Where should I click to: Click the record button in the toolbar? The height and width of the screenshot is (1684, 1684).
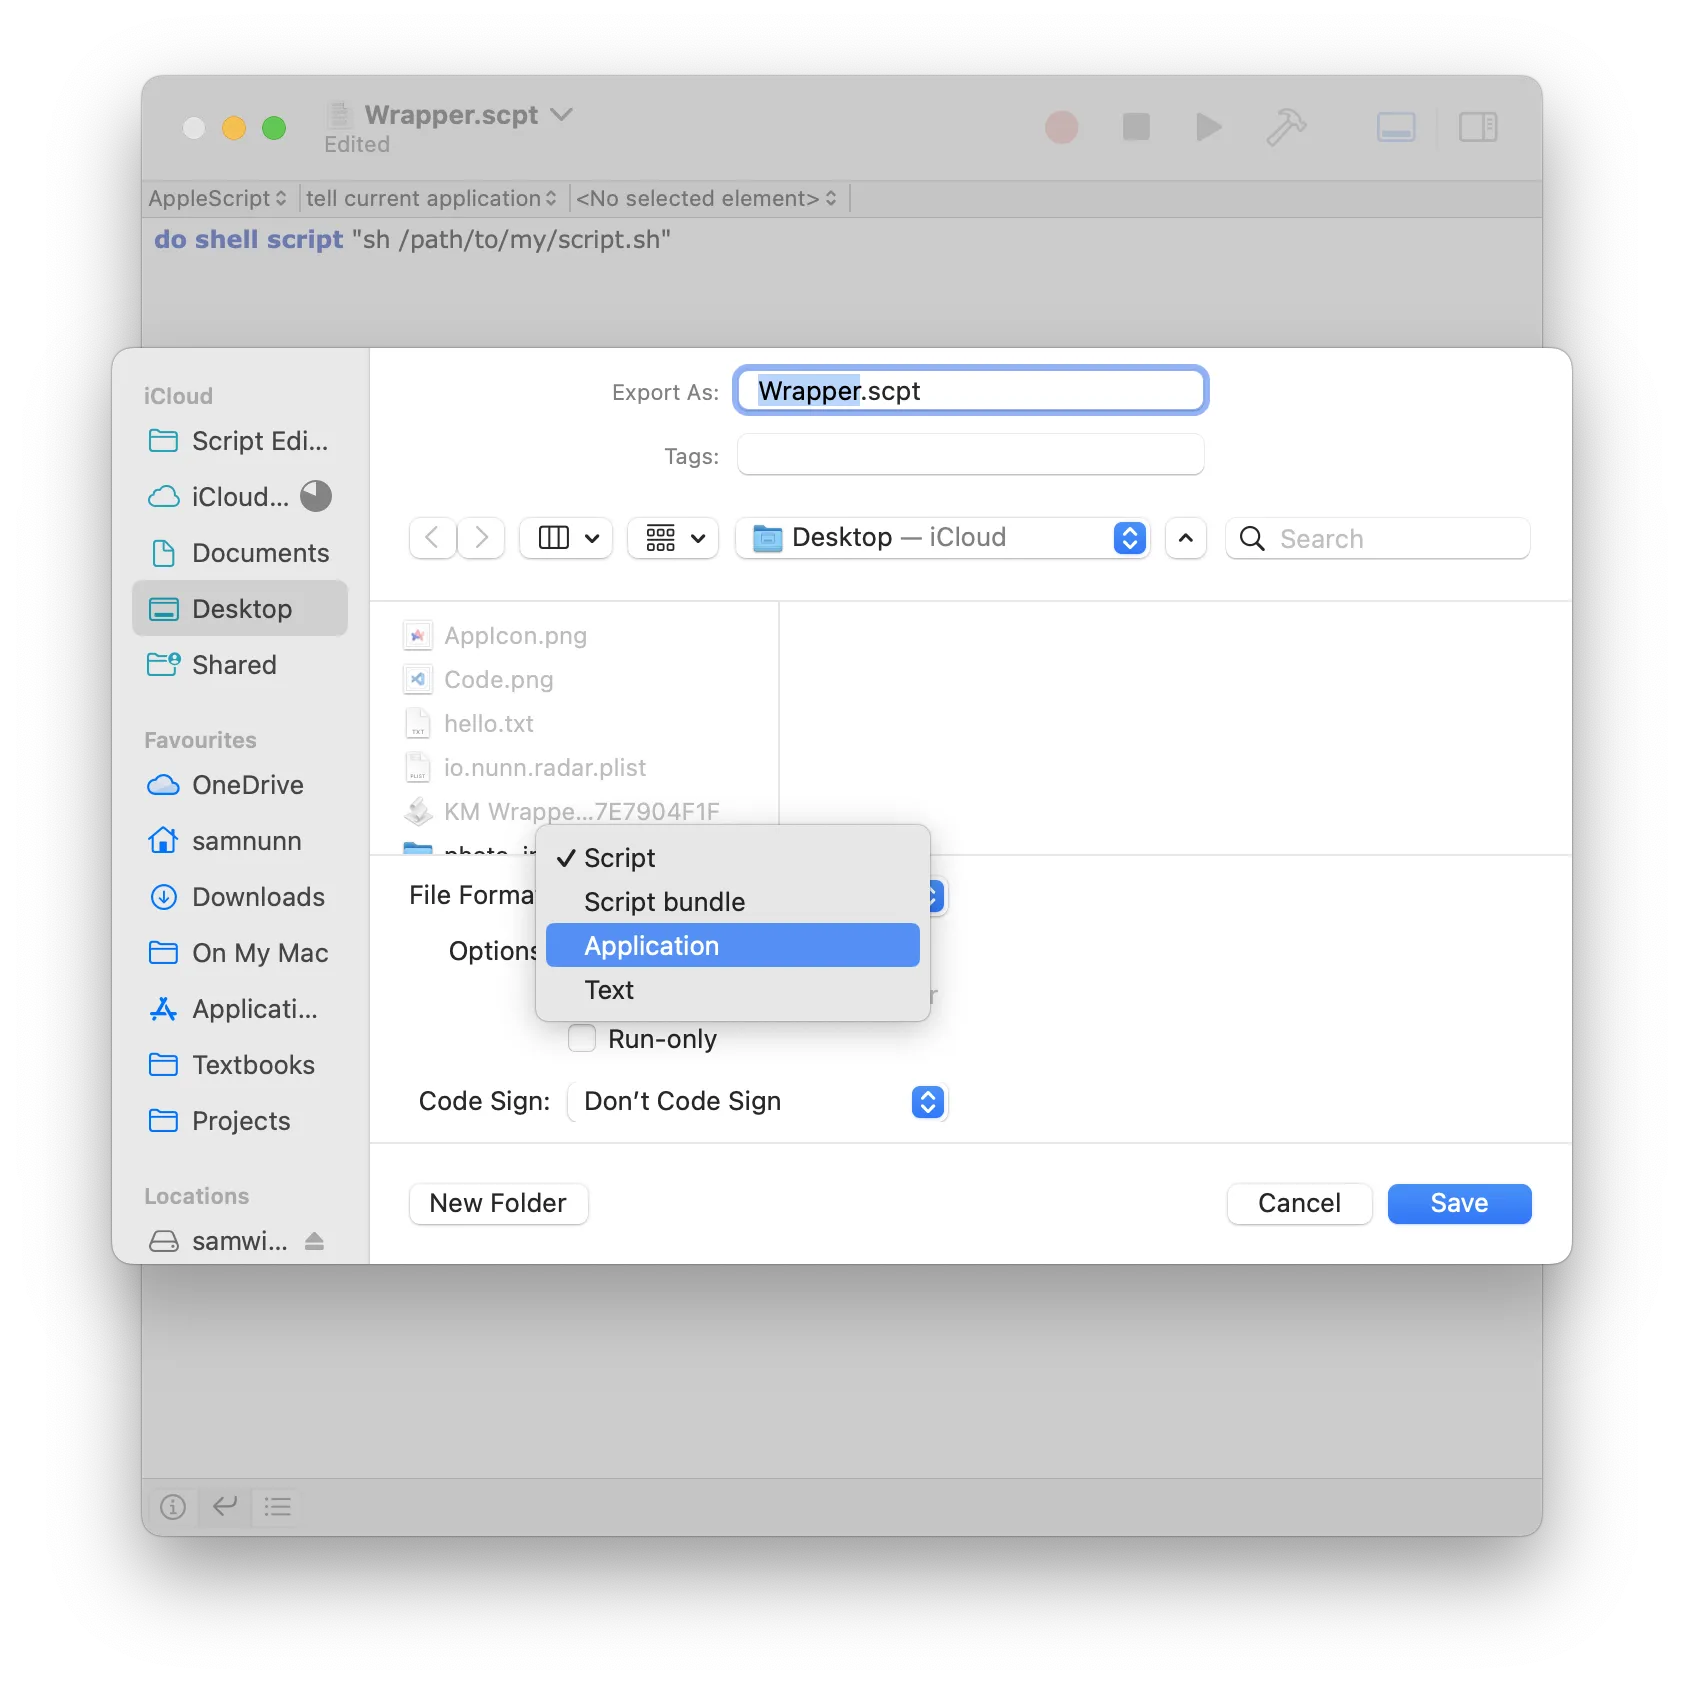[x=1062, y=127]
